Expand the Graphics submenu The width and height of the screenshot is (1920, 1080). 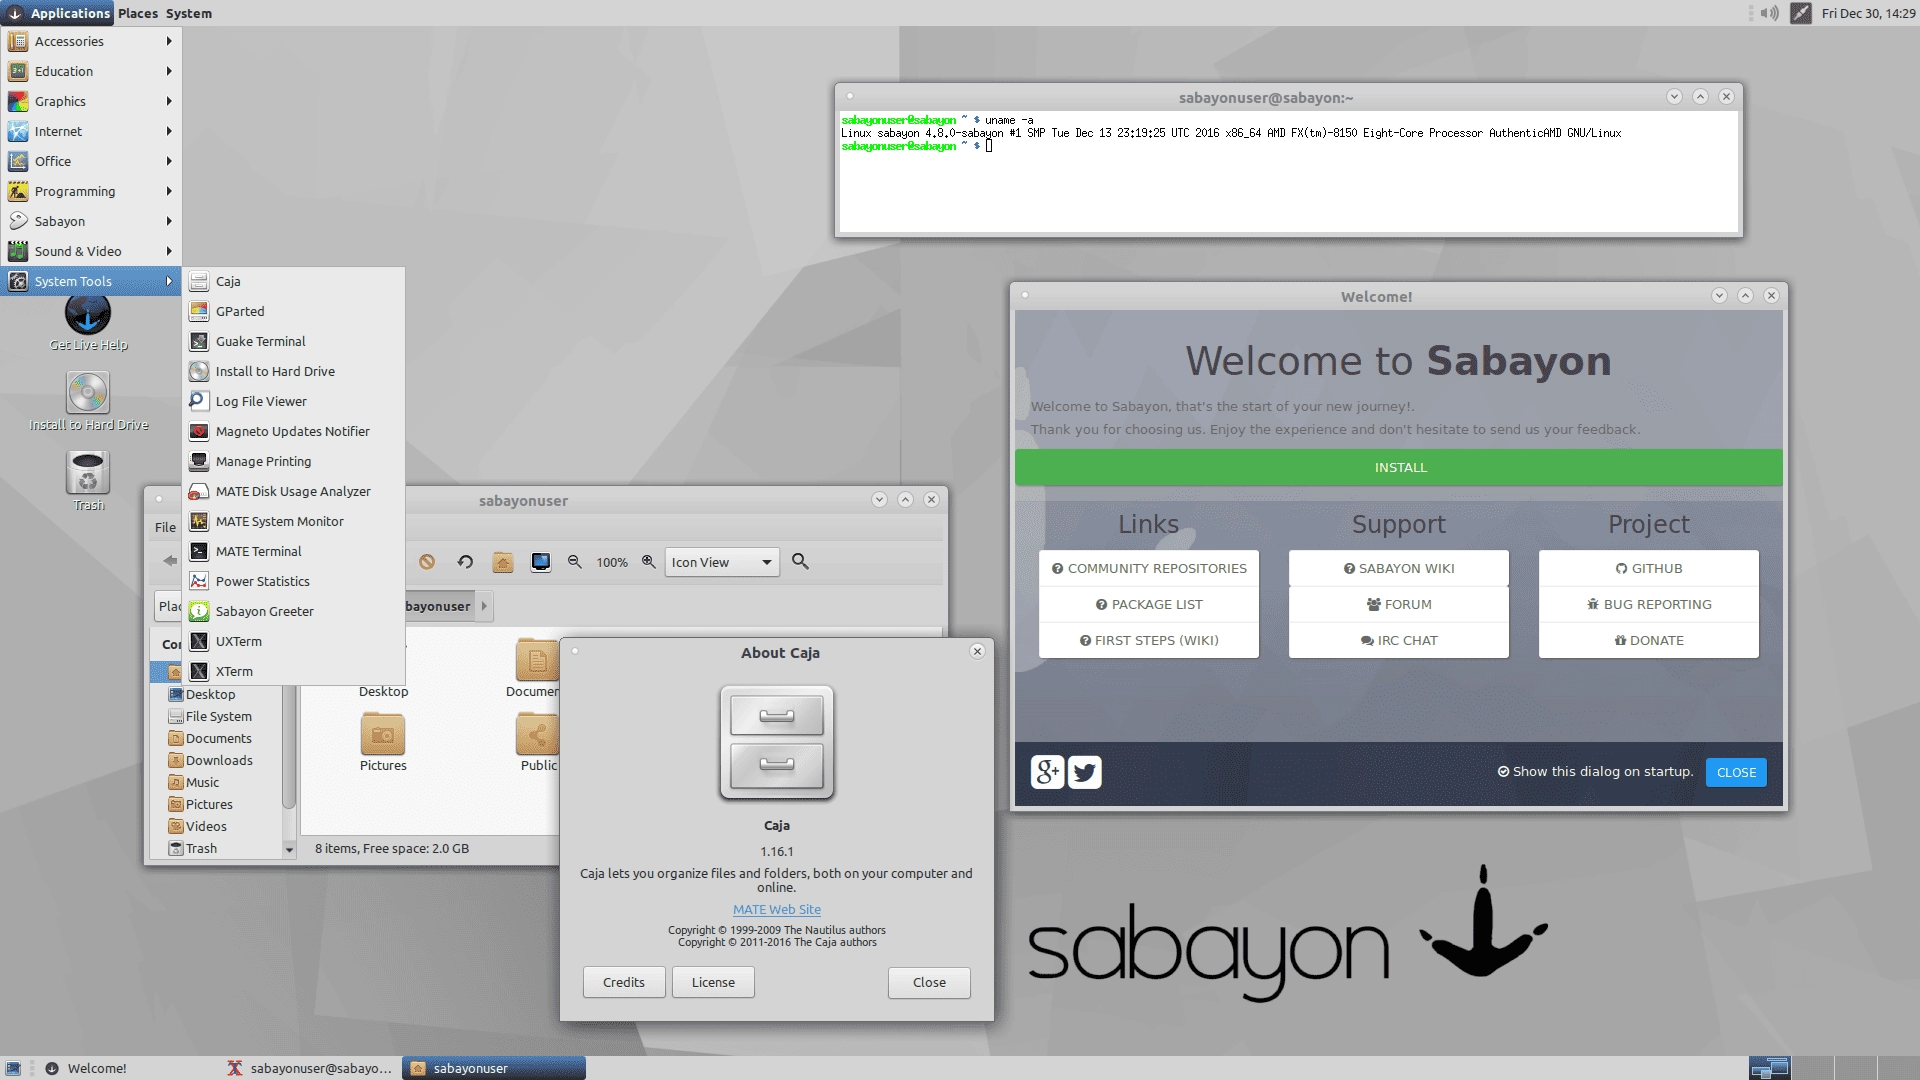(91, 101)
